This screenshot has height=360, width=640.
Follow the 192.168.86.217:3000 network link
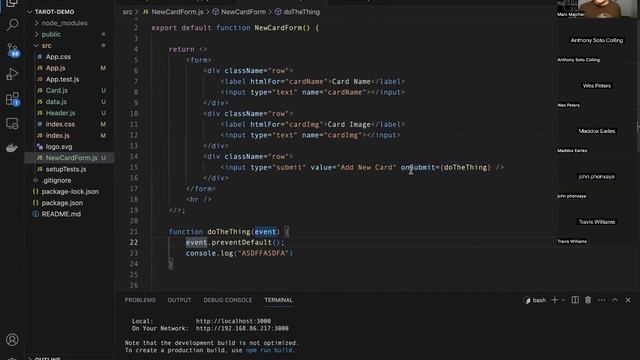[242, 329]
